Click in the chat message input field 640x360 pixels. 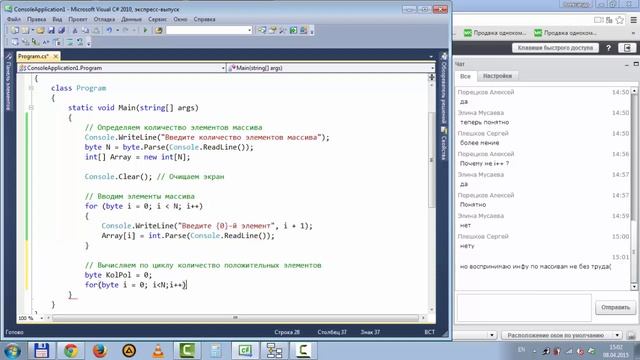point(524,308)
